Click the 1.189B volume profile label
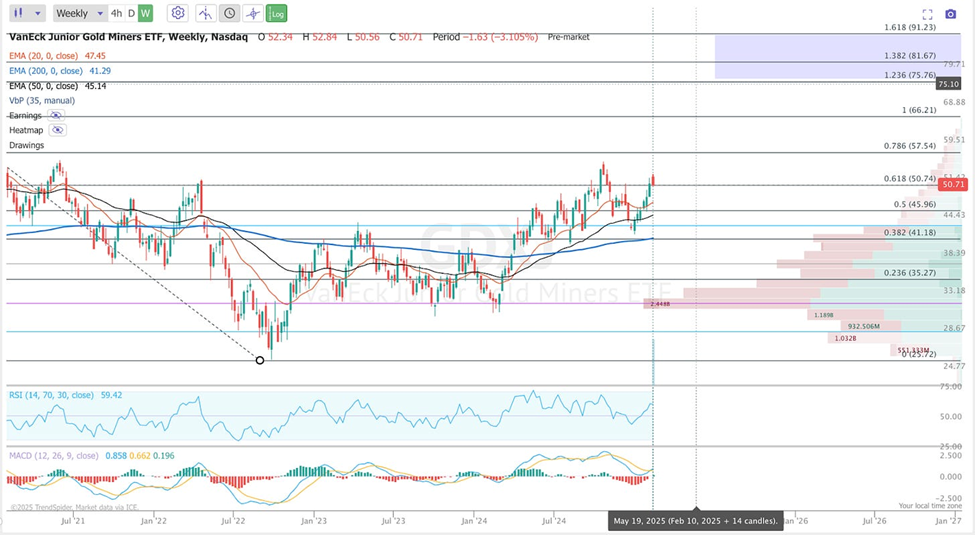 coord(824,315)
